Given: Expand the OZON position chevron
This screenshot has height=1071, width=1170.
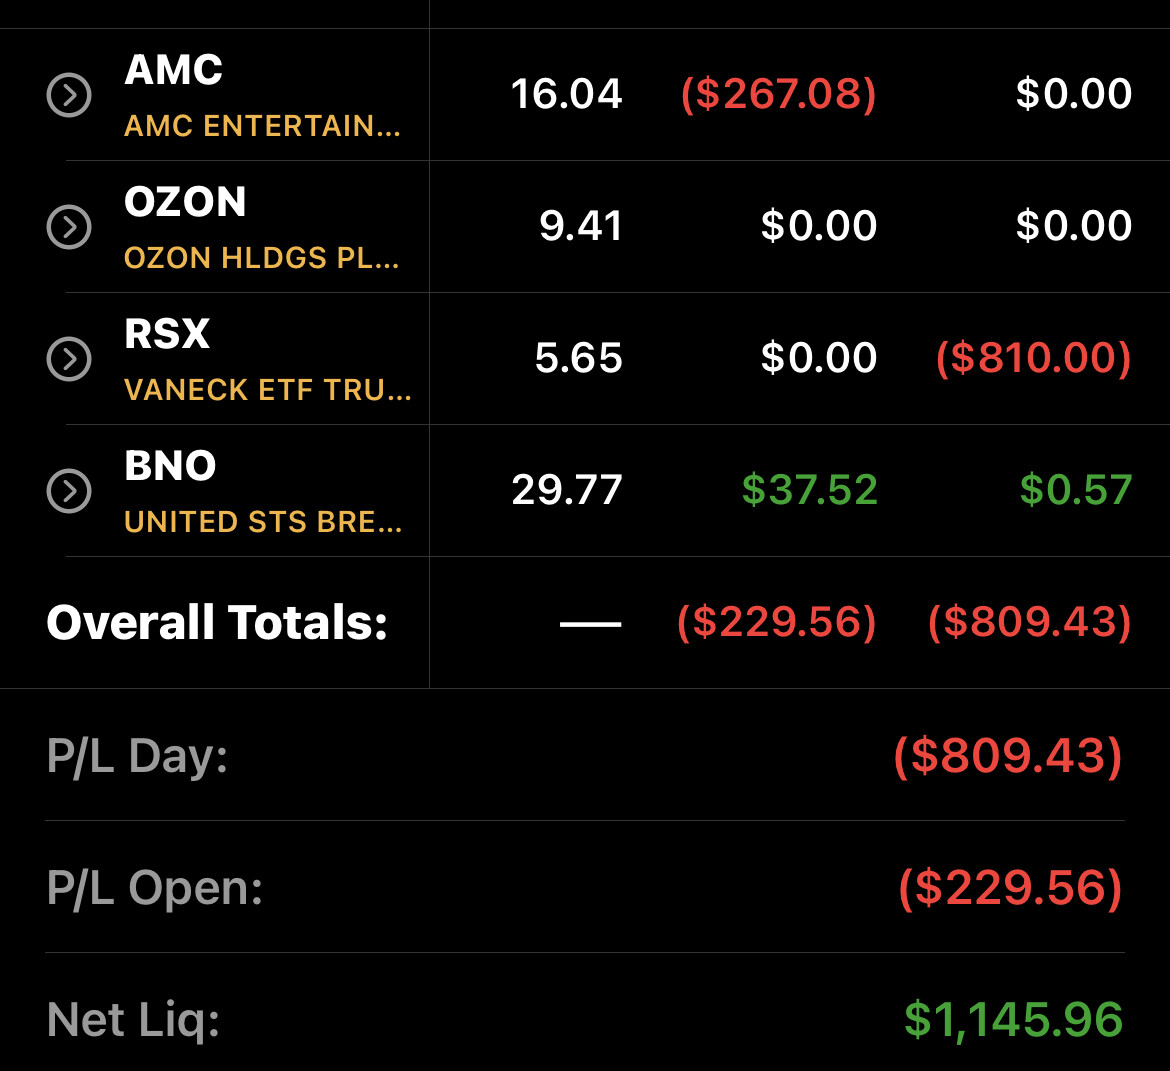Looking at the screenshot, I should coord(69,227).
